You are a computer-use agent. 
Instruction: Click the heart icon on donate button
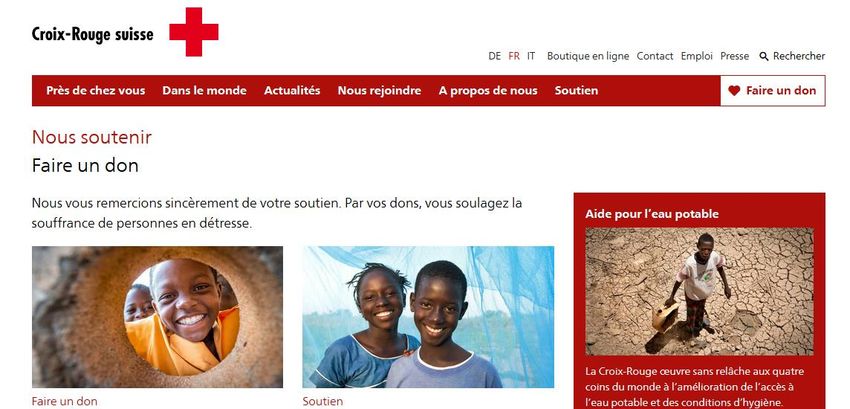pyautogui.click(x=734, y=91)
